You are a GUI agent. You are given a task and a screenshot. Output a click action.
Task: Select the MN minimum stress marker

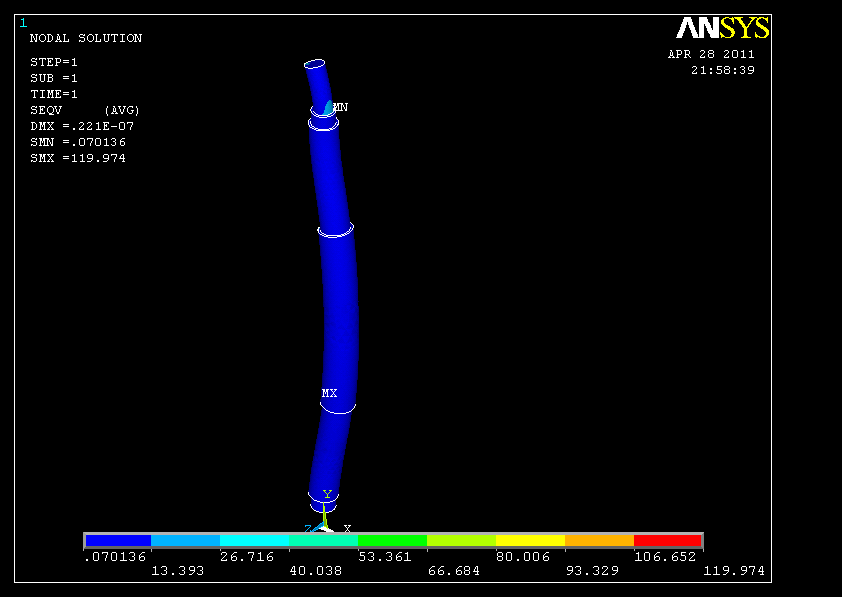pyautogui.click(x=340, y=107)
